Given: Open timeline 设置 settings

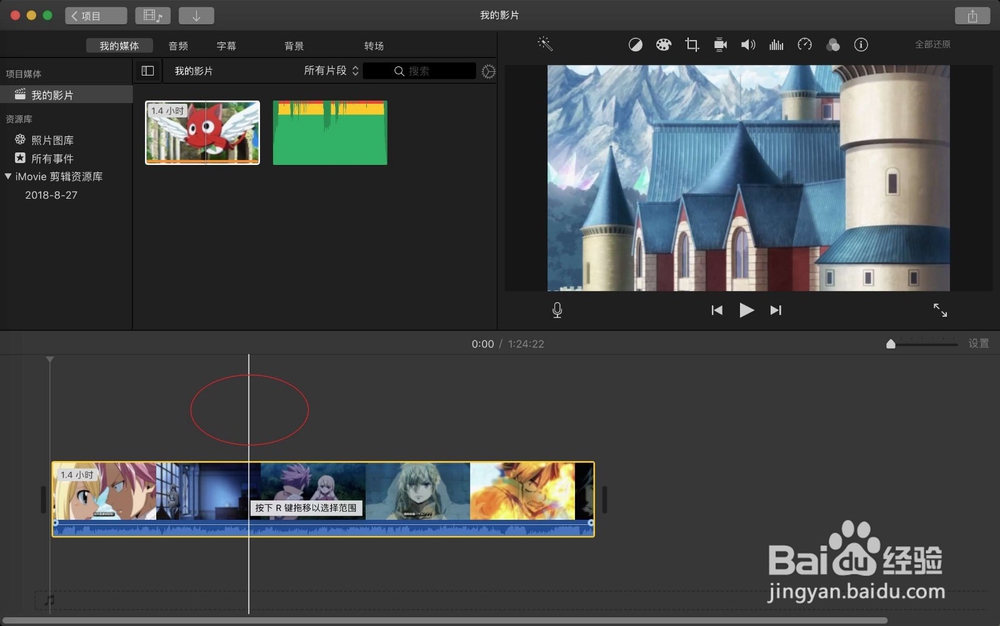Looking at the screenshot, I should [978, 344].
